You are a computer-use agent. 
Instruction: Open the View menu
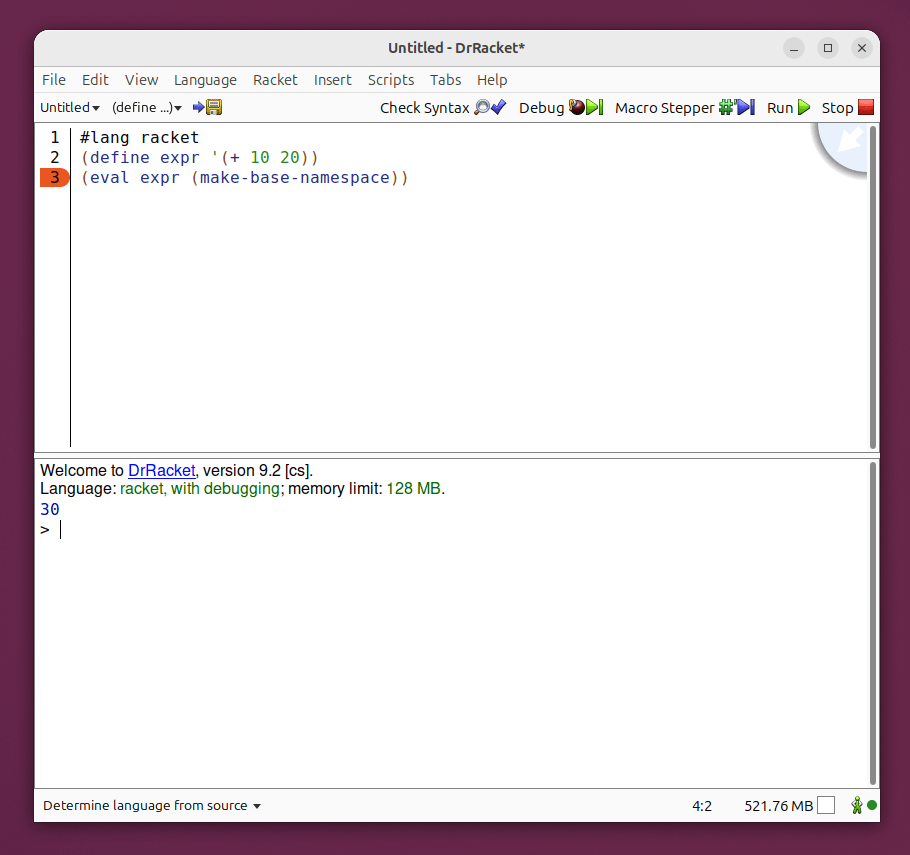141,80
